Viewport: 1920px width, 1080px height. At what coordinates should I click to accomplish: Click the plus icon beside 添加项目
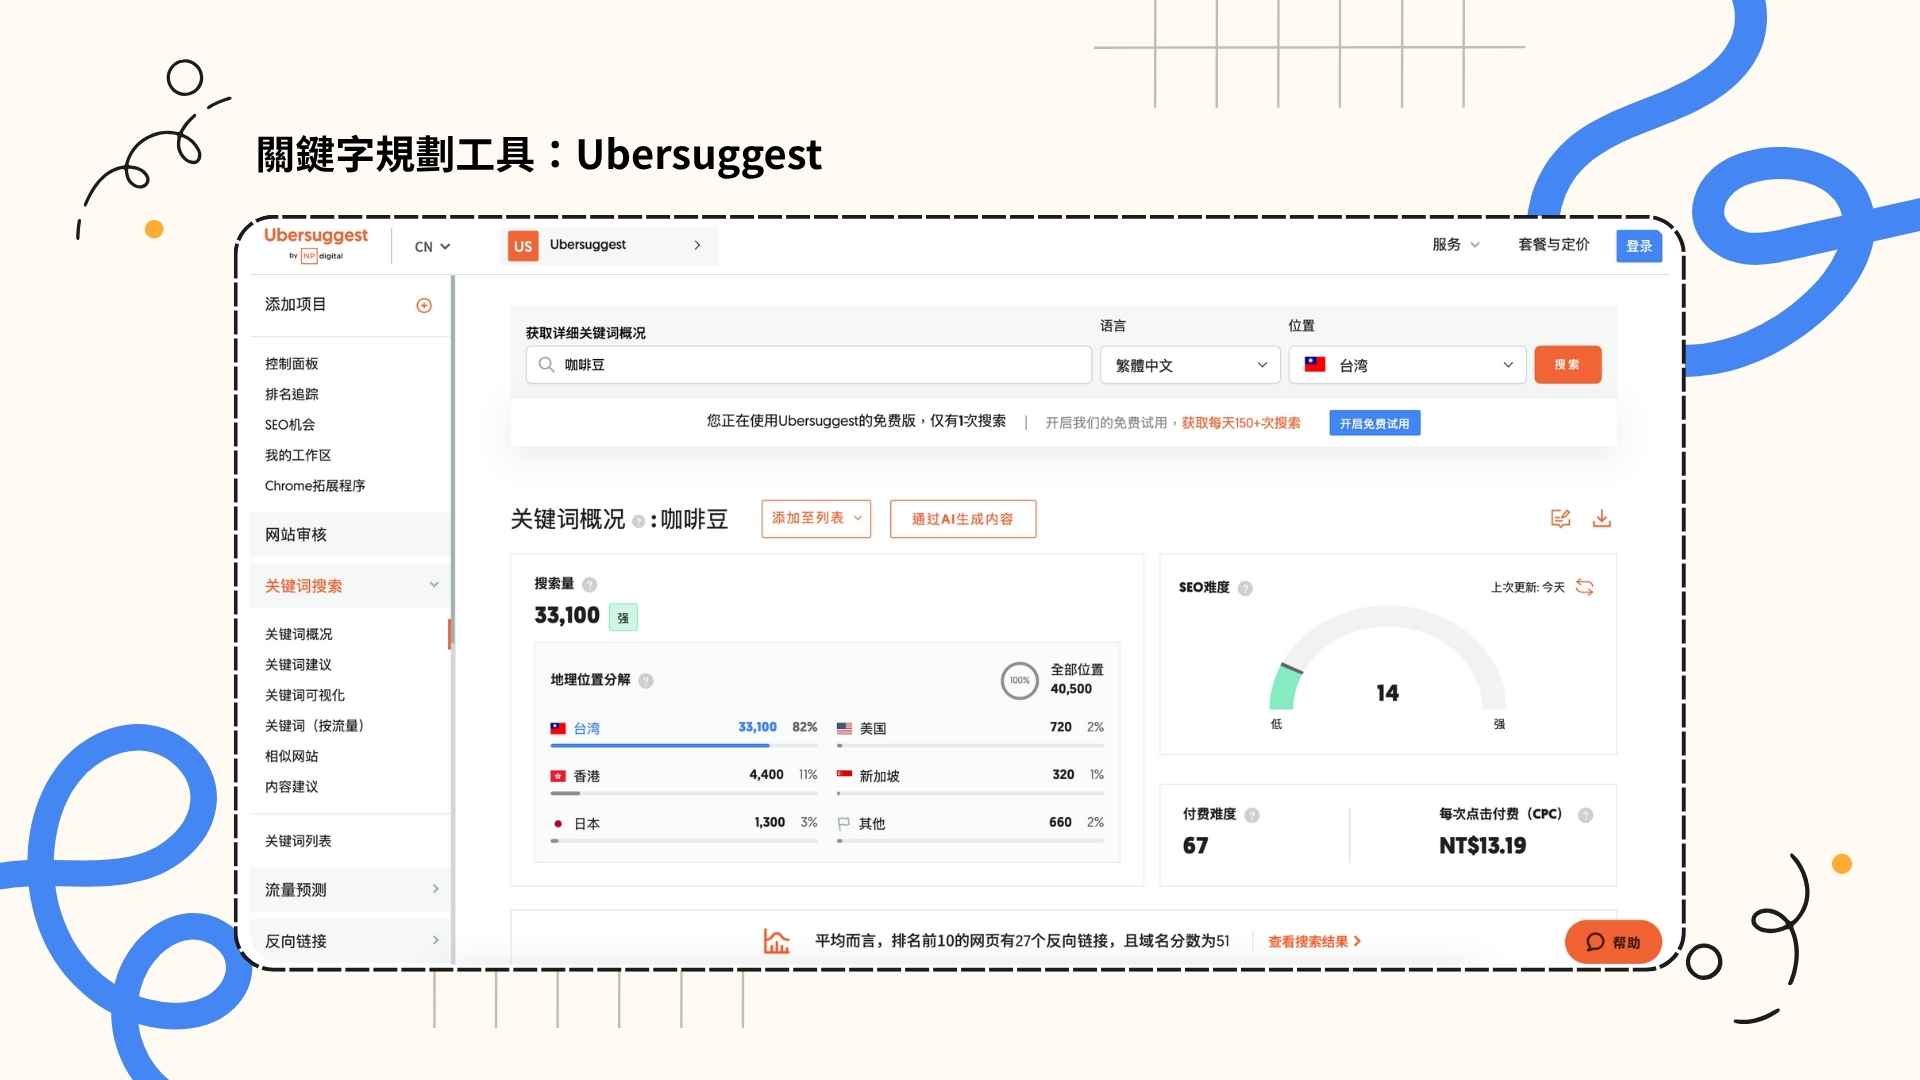(x=424, y=305)
